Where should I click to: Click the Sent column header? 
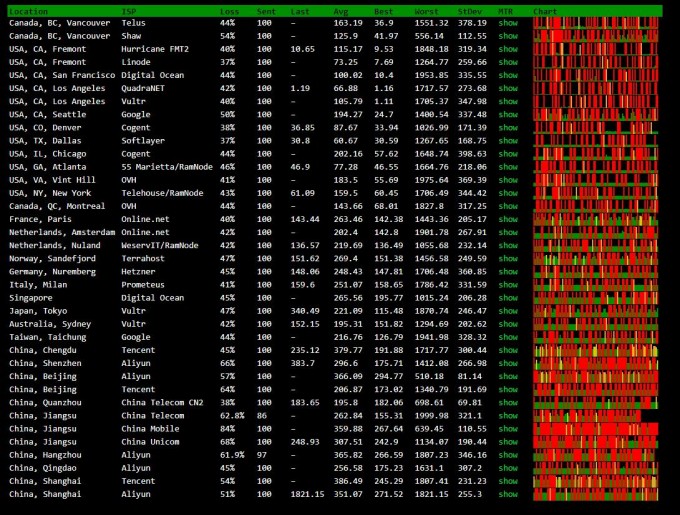pyautogui.click(x=266, y=11)
